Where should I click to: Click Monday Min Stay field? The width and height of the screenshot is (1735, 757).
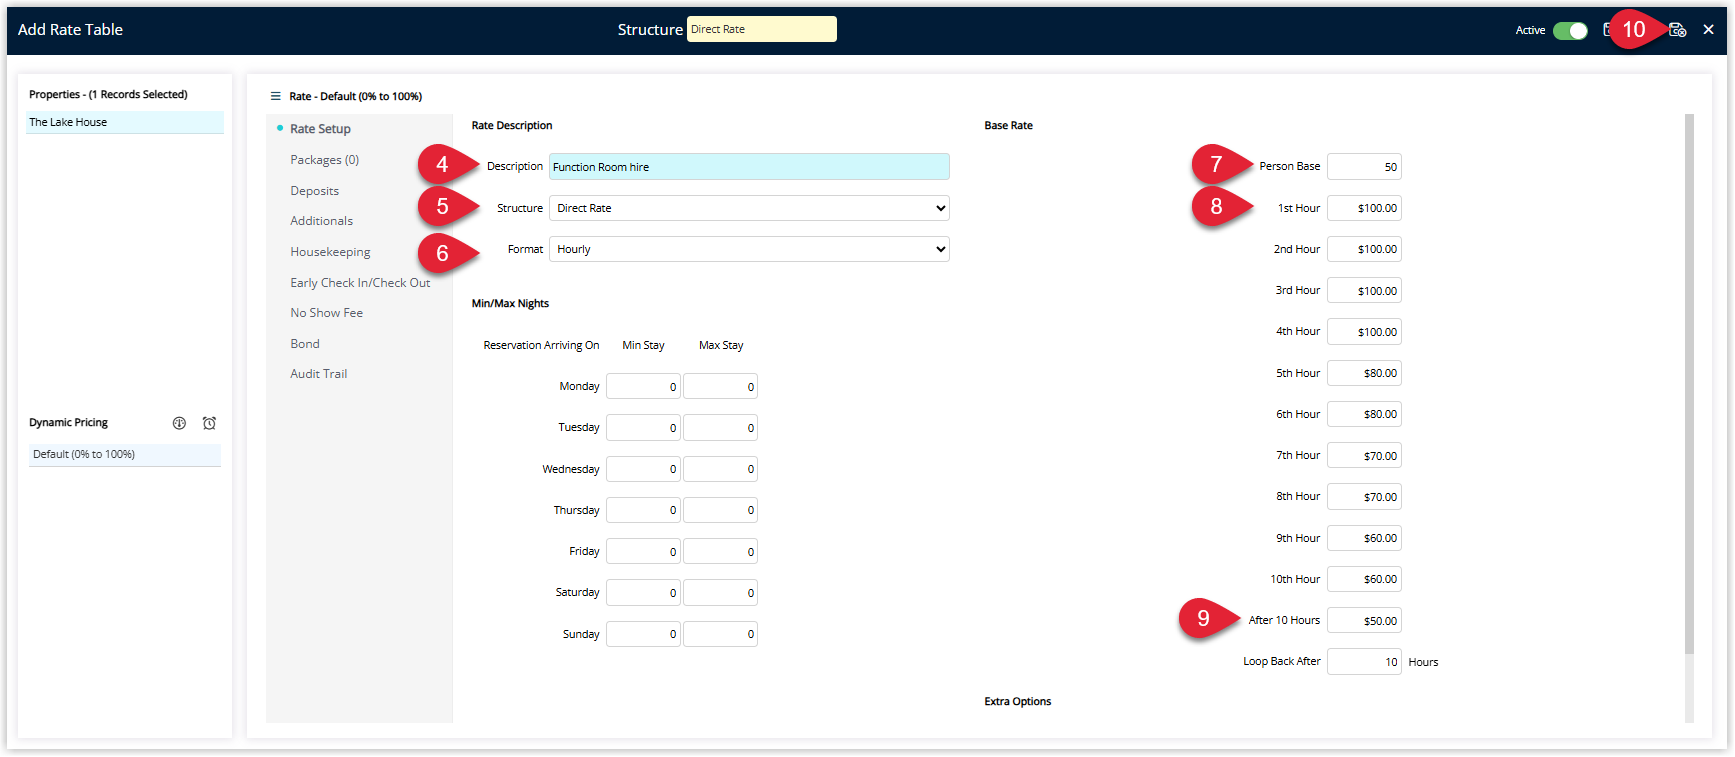tap(643, 387)
